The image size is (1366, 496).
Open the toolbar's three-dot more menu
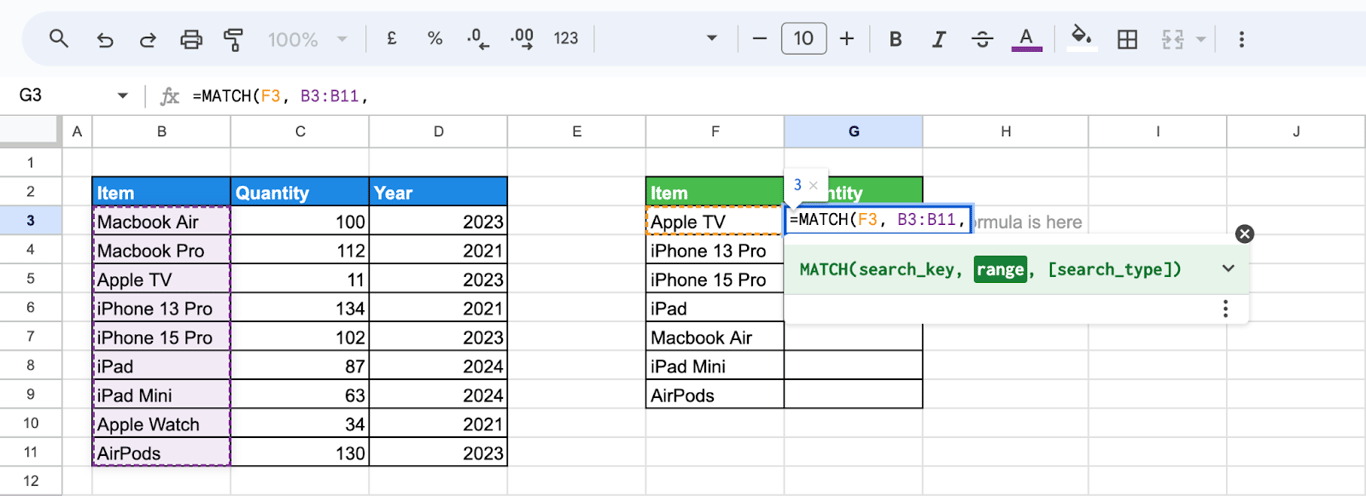tap(1241, 39)
